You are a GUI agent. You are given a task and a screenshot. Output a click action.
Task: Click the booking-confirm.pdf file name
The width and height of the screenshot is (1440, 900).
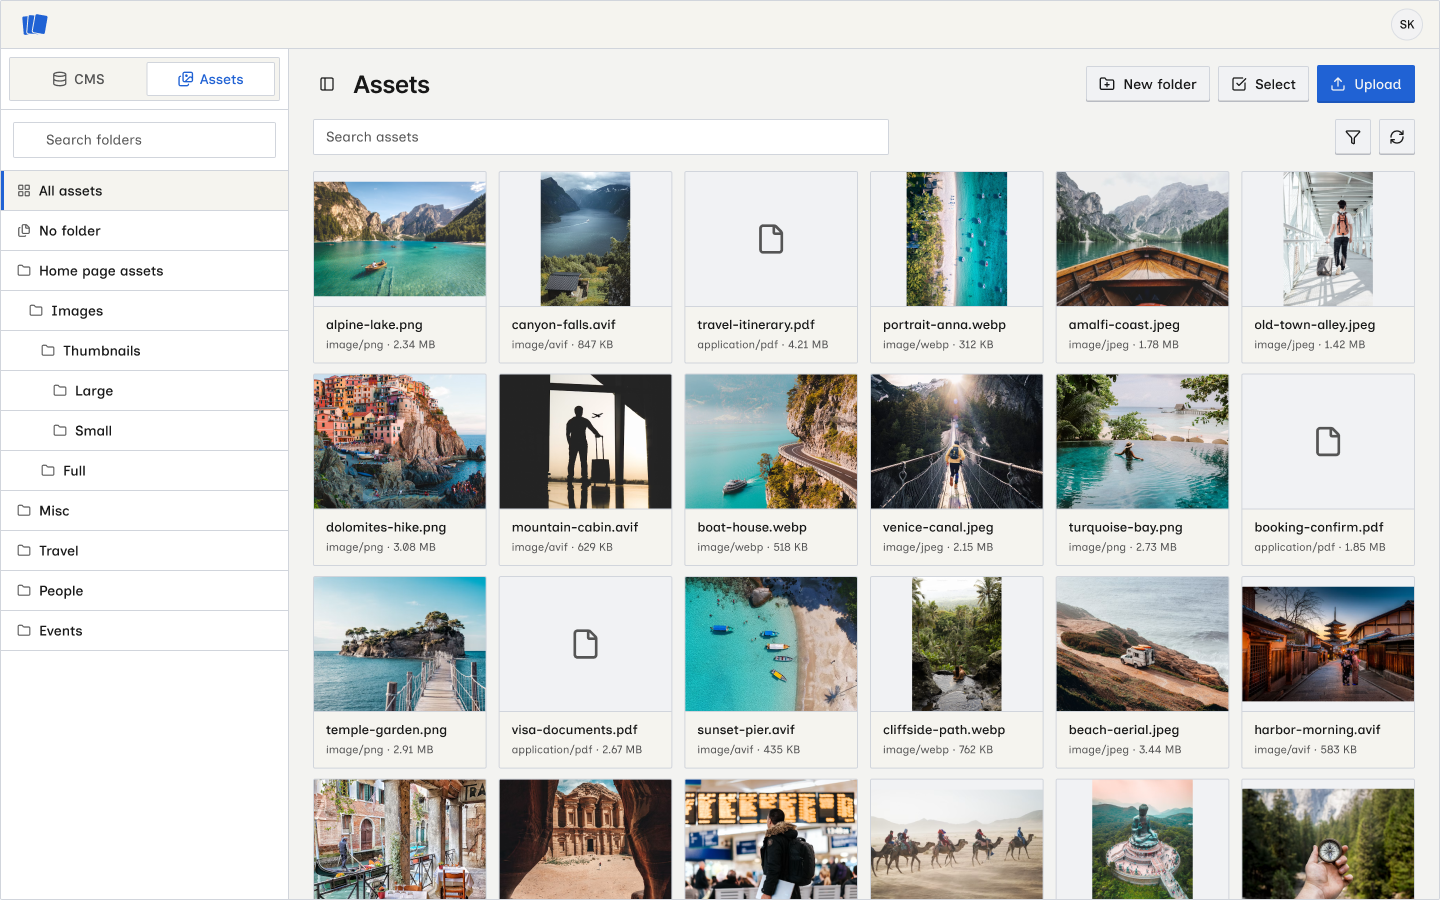[x=1319, y=527]
